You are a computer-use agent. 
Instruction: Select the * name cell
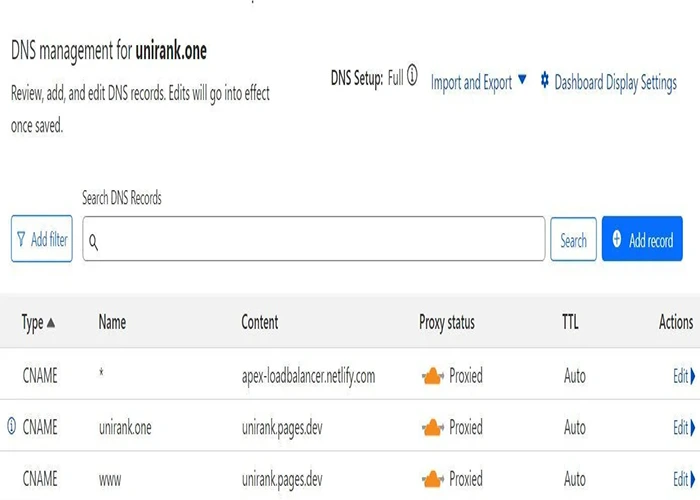tap(101, 373)
